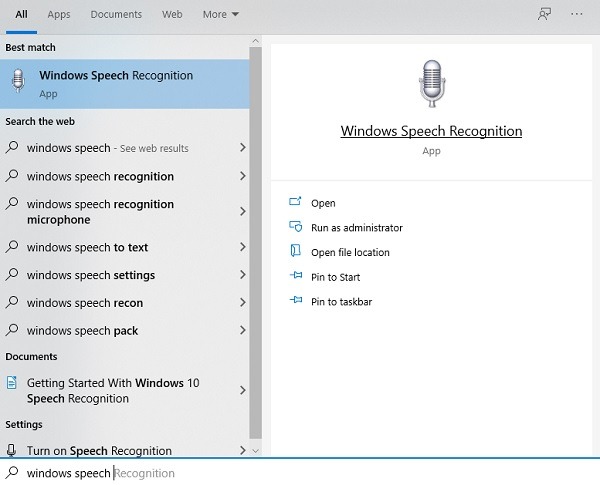Screen dimensions: 600x485
Task: Expand the 'windows speech recognition' suggestion chevron
Action: (243, 176)
